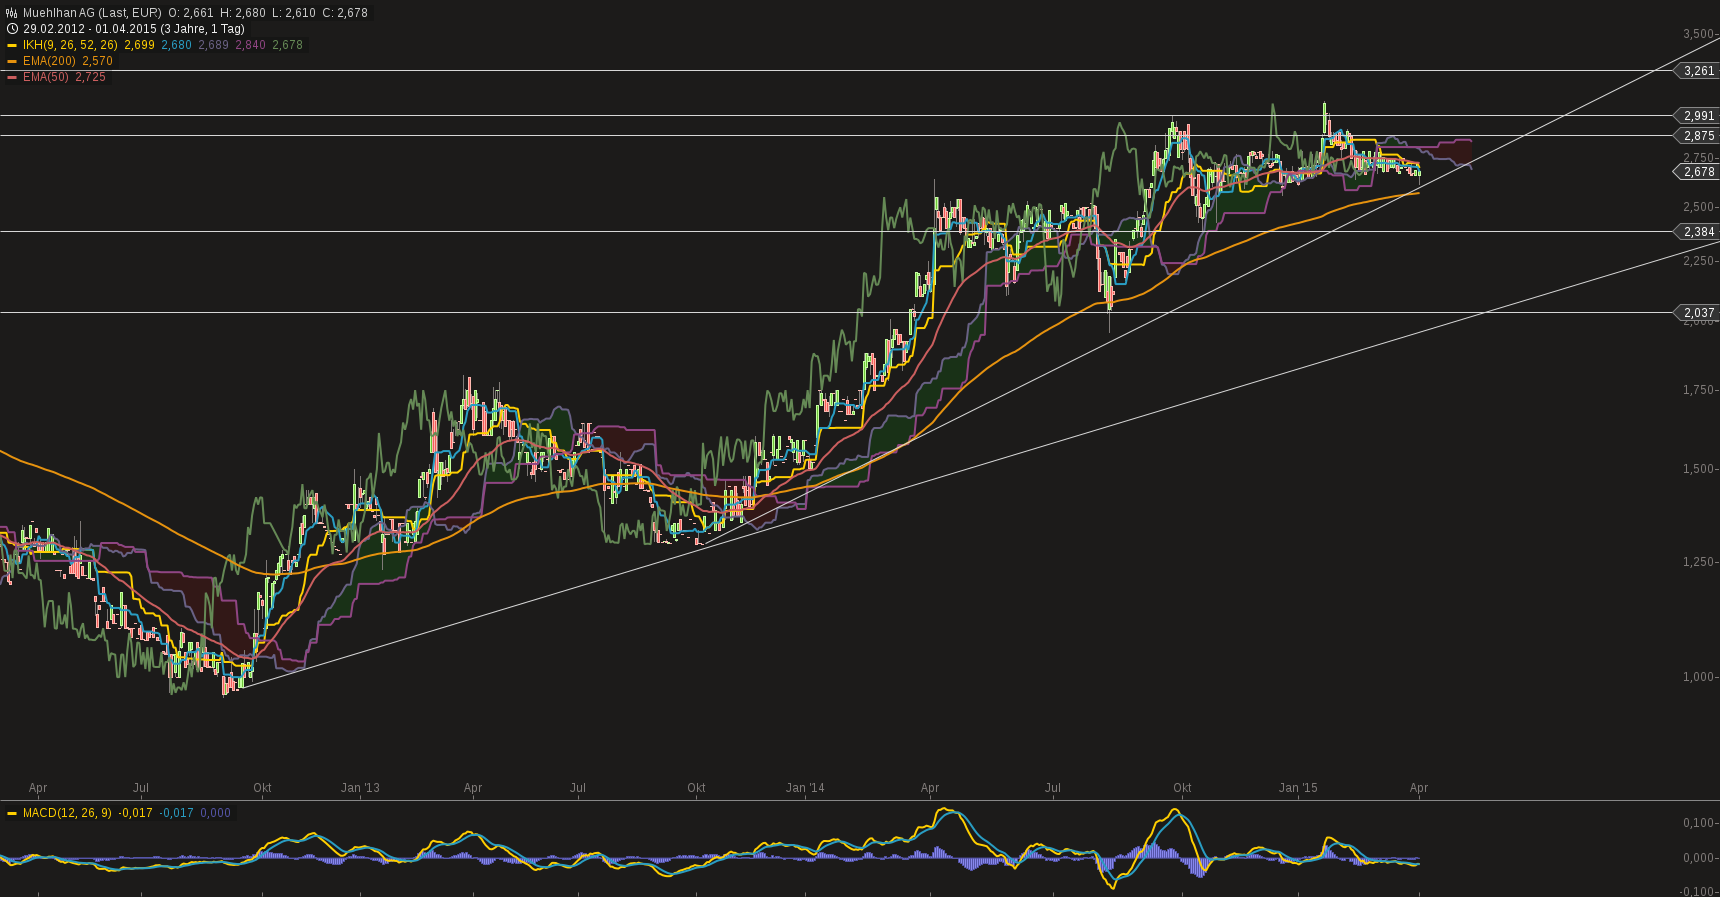Select the 2,384 support line price tag
The width and height of the screenshot is (1720, 897).
coord(1698,232)
